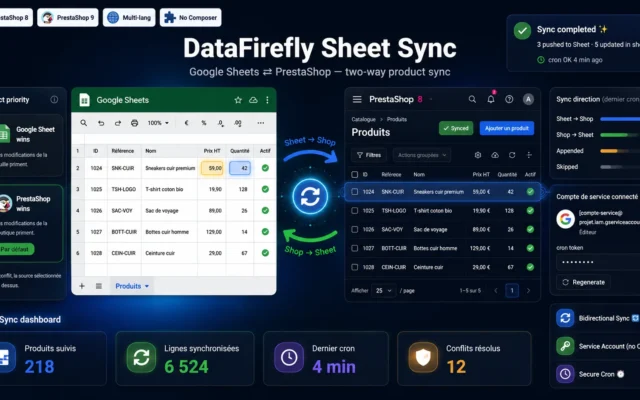Click the Google account logo icon

[565, 219]
